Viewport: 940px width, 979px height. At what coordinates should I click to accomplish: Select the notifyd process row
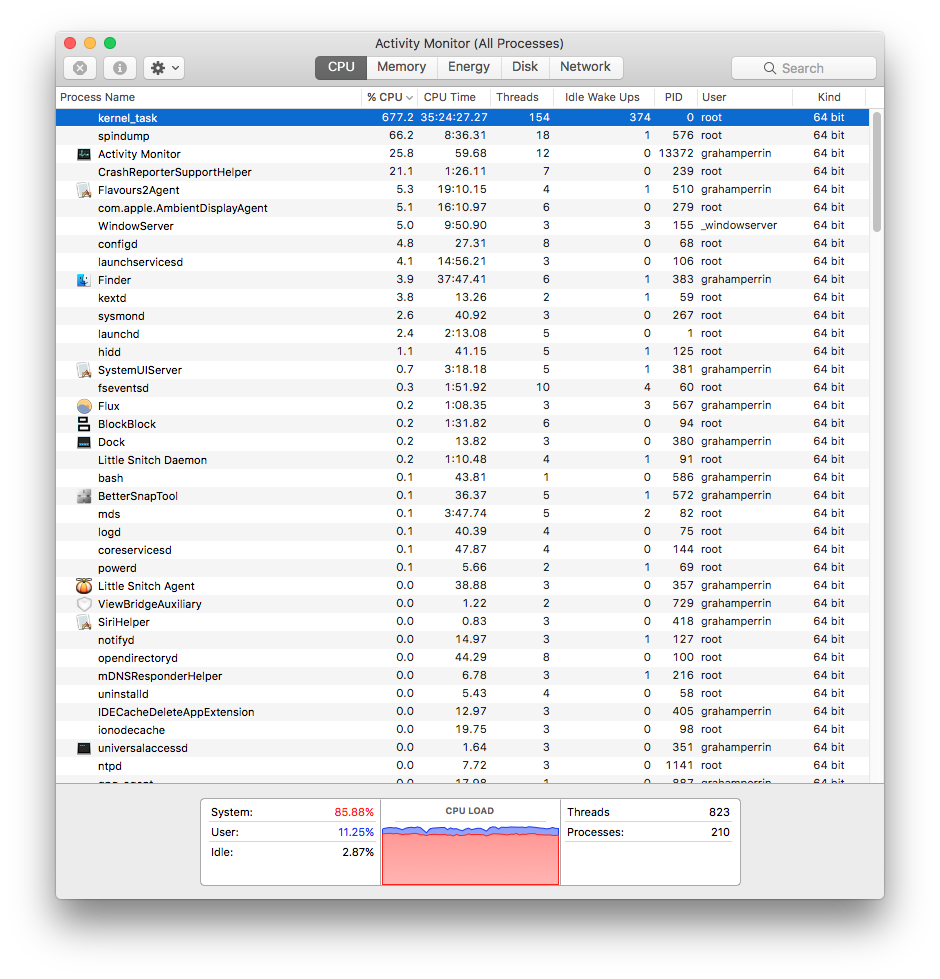tap(463, 640)
